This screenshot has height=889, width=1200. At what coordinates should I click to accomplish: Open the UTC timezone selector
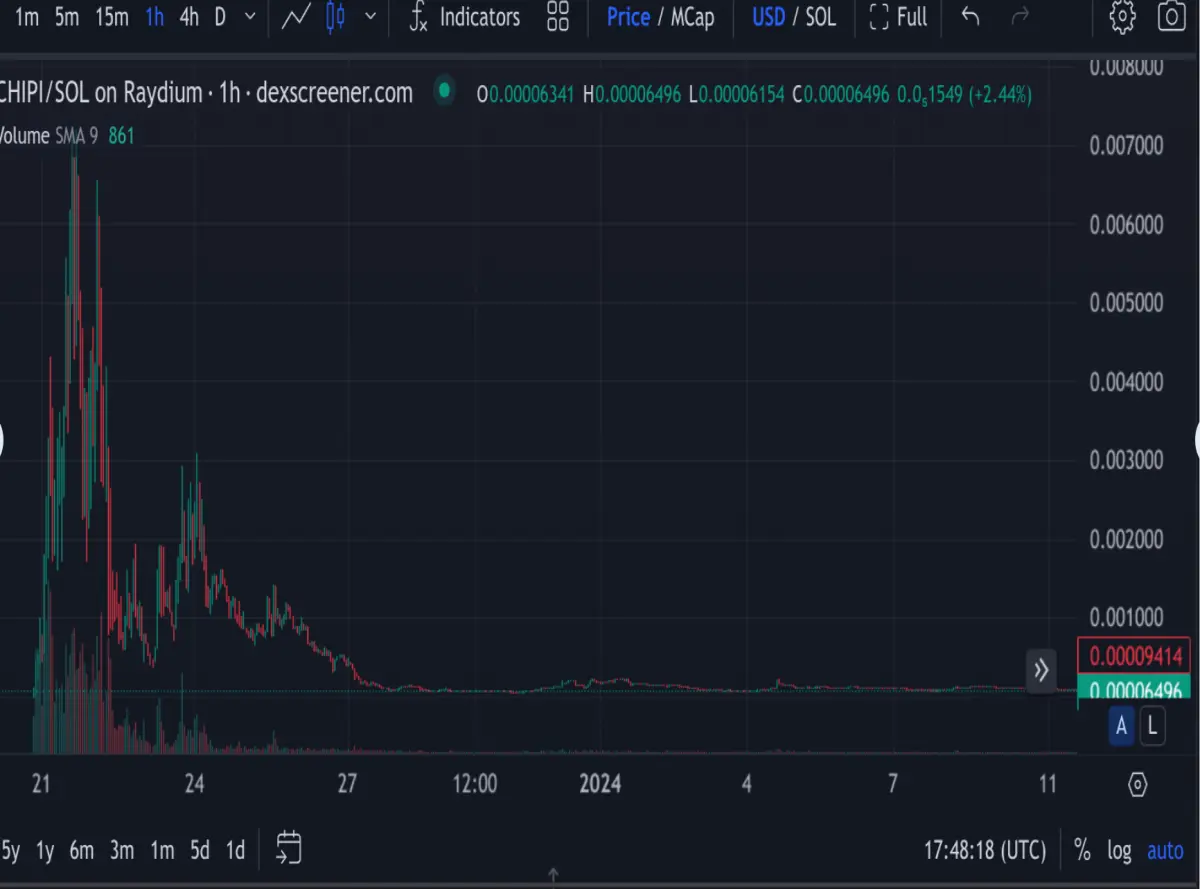pos(985,851)
